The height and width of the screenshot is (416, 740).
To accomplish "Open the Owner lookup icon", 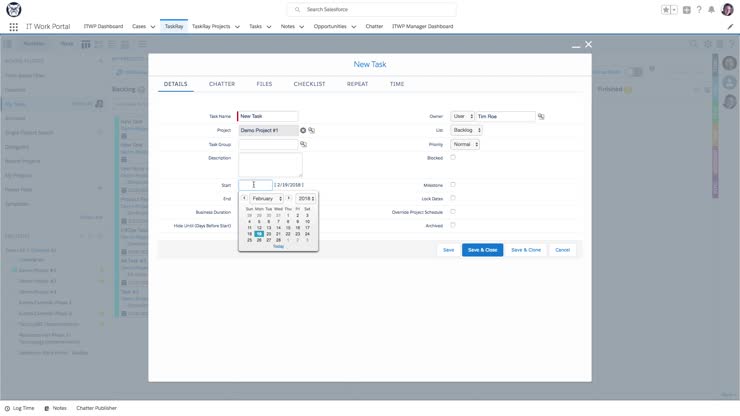I will (x=541, y=116).
